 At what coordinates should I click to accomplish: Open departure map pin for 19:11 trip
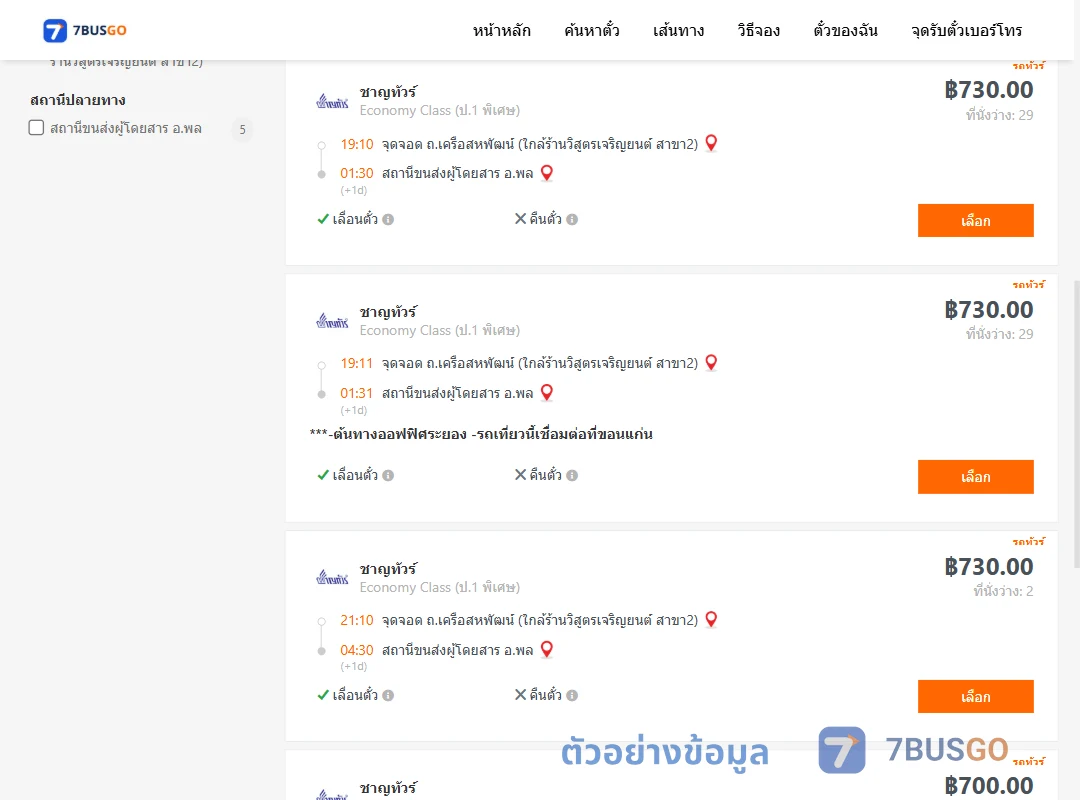pos(712,362)
